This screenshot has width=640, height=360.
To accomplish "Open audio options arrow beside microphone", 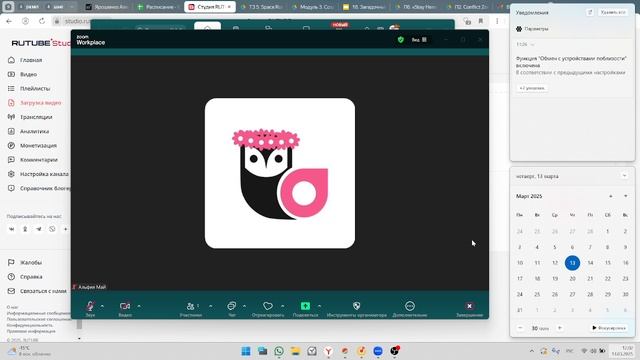I will point(102,306).
